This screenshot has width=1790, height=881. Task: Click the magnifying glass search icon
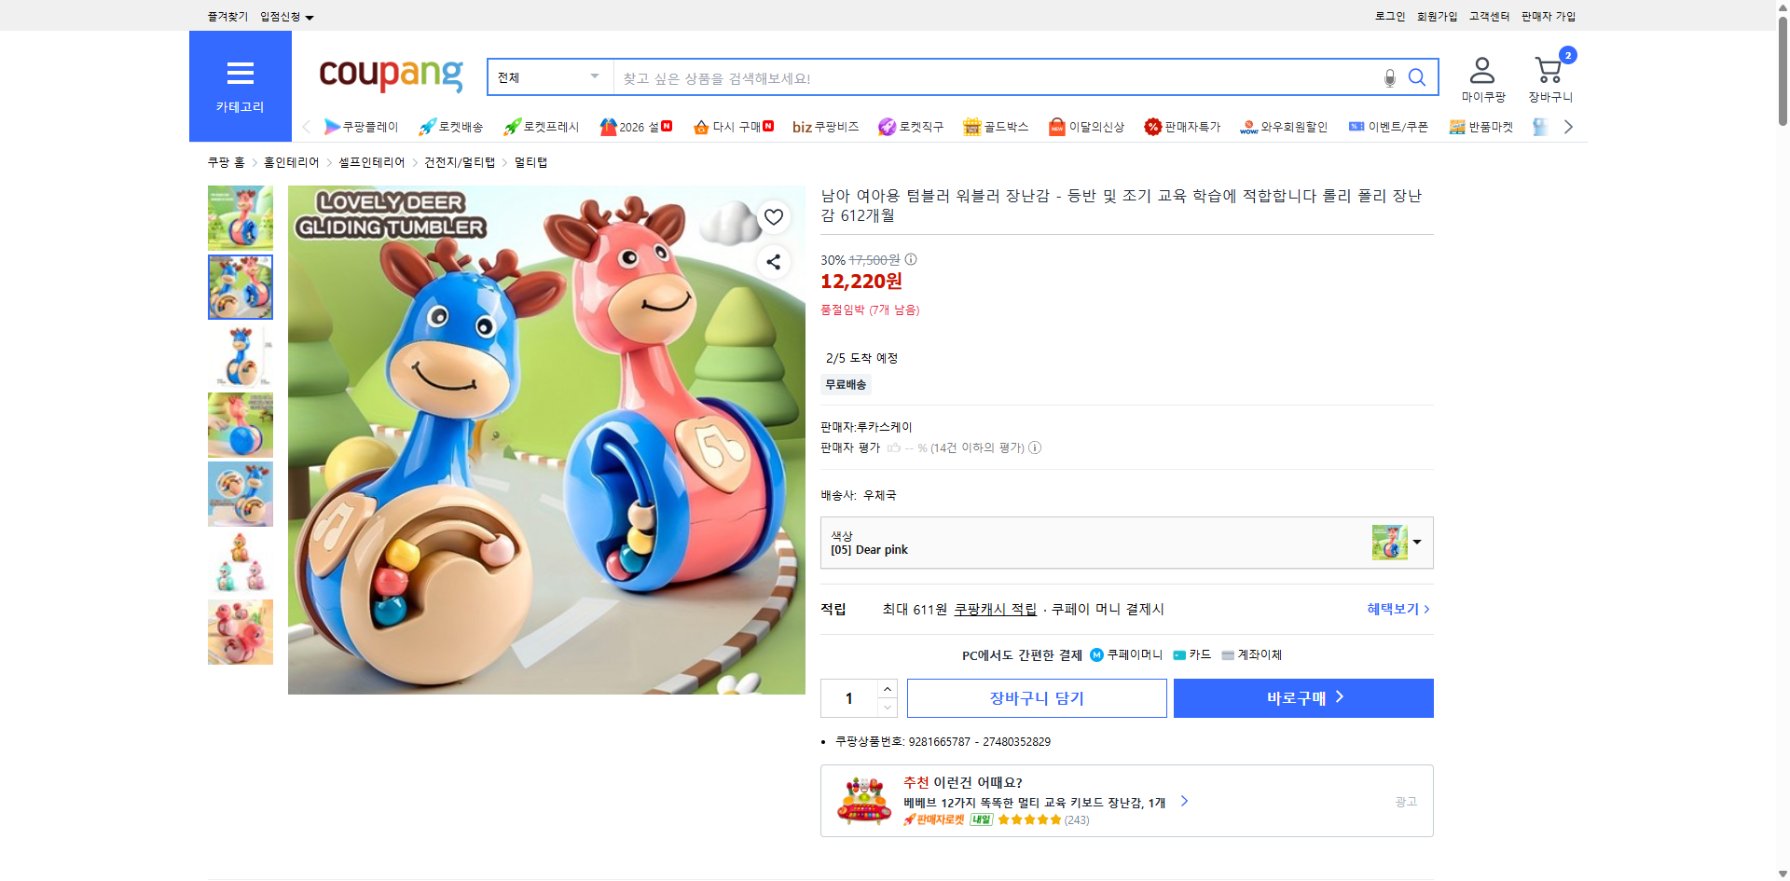pos(1417,77)
